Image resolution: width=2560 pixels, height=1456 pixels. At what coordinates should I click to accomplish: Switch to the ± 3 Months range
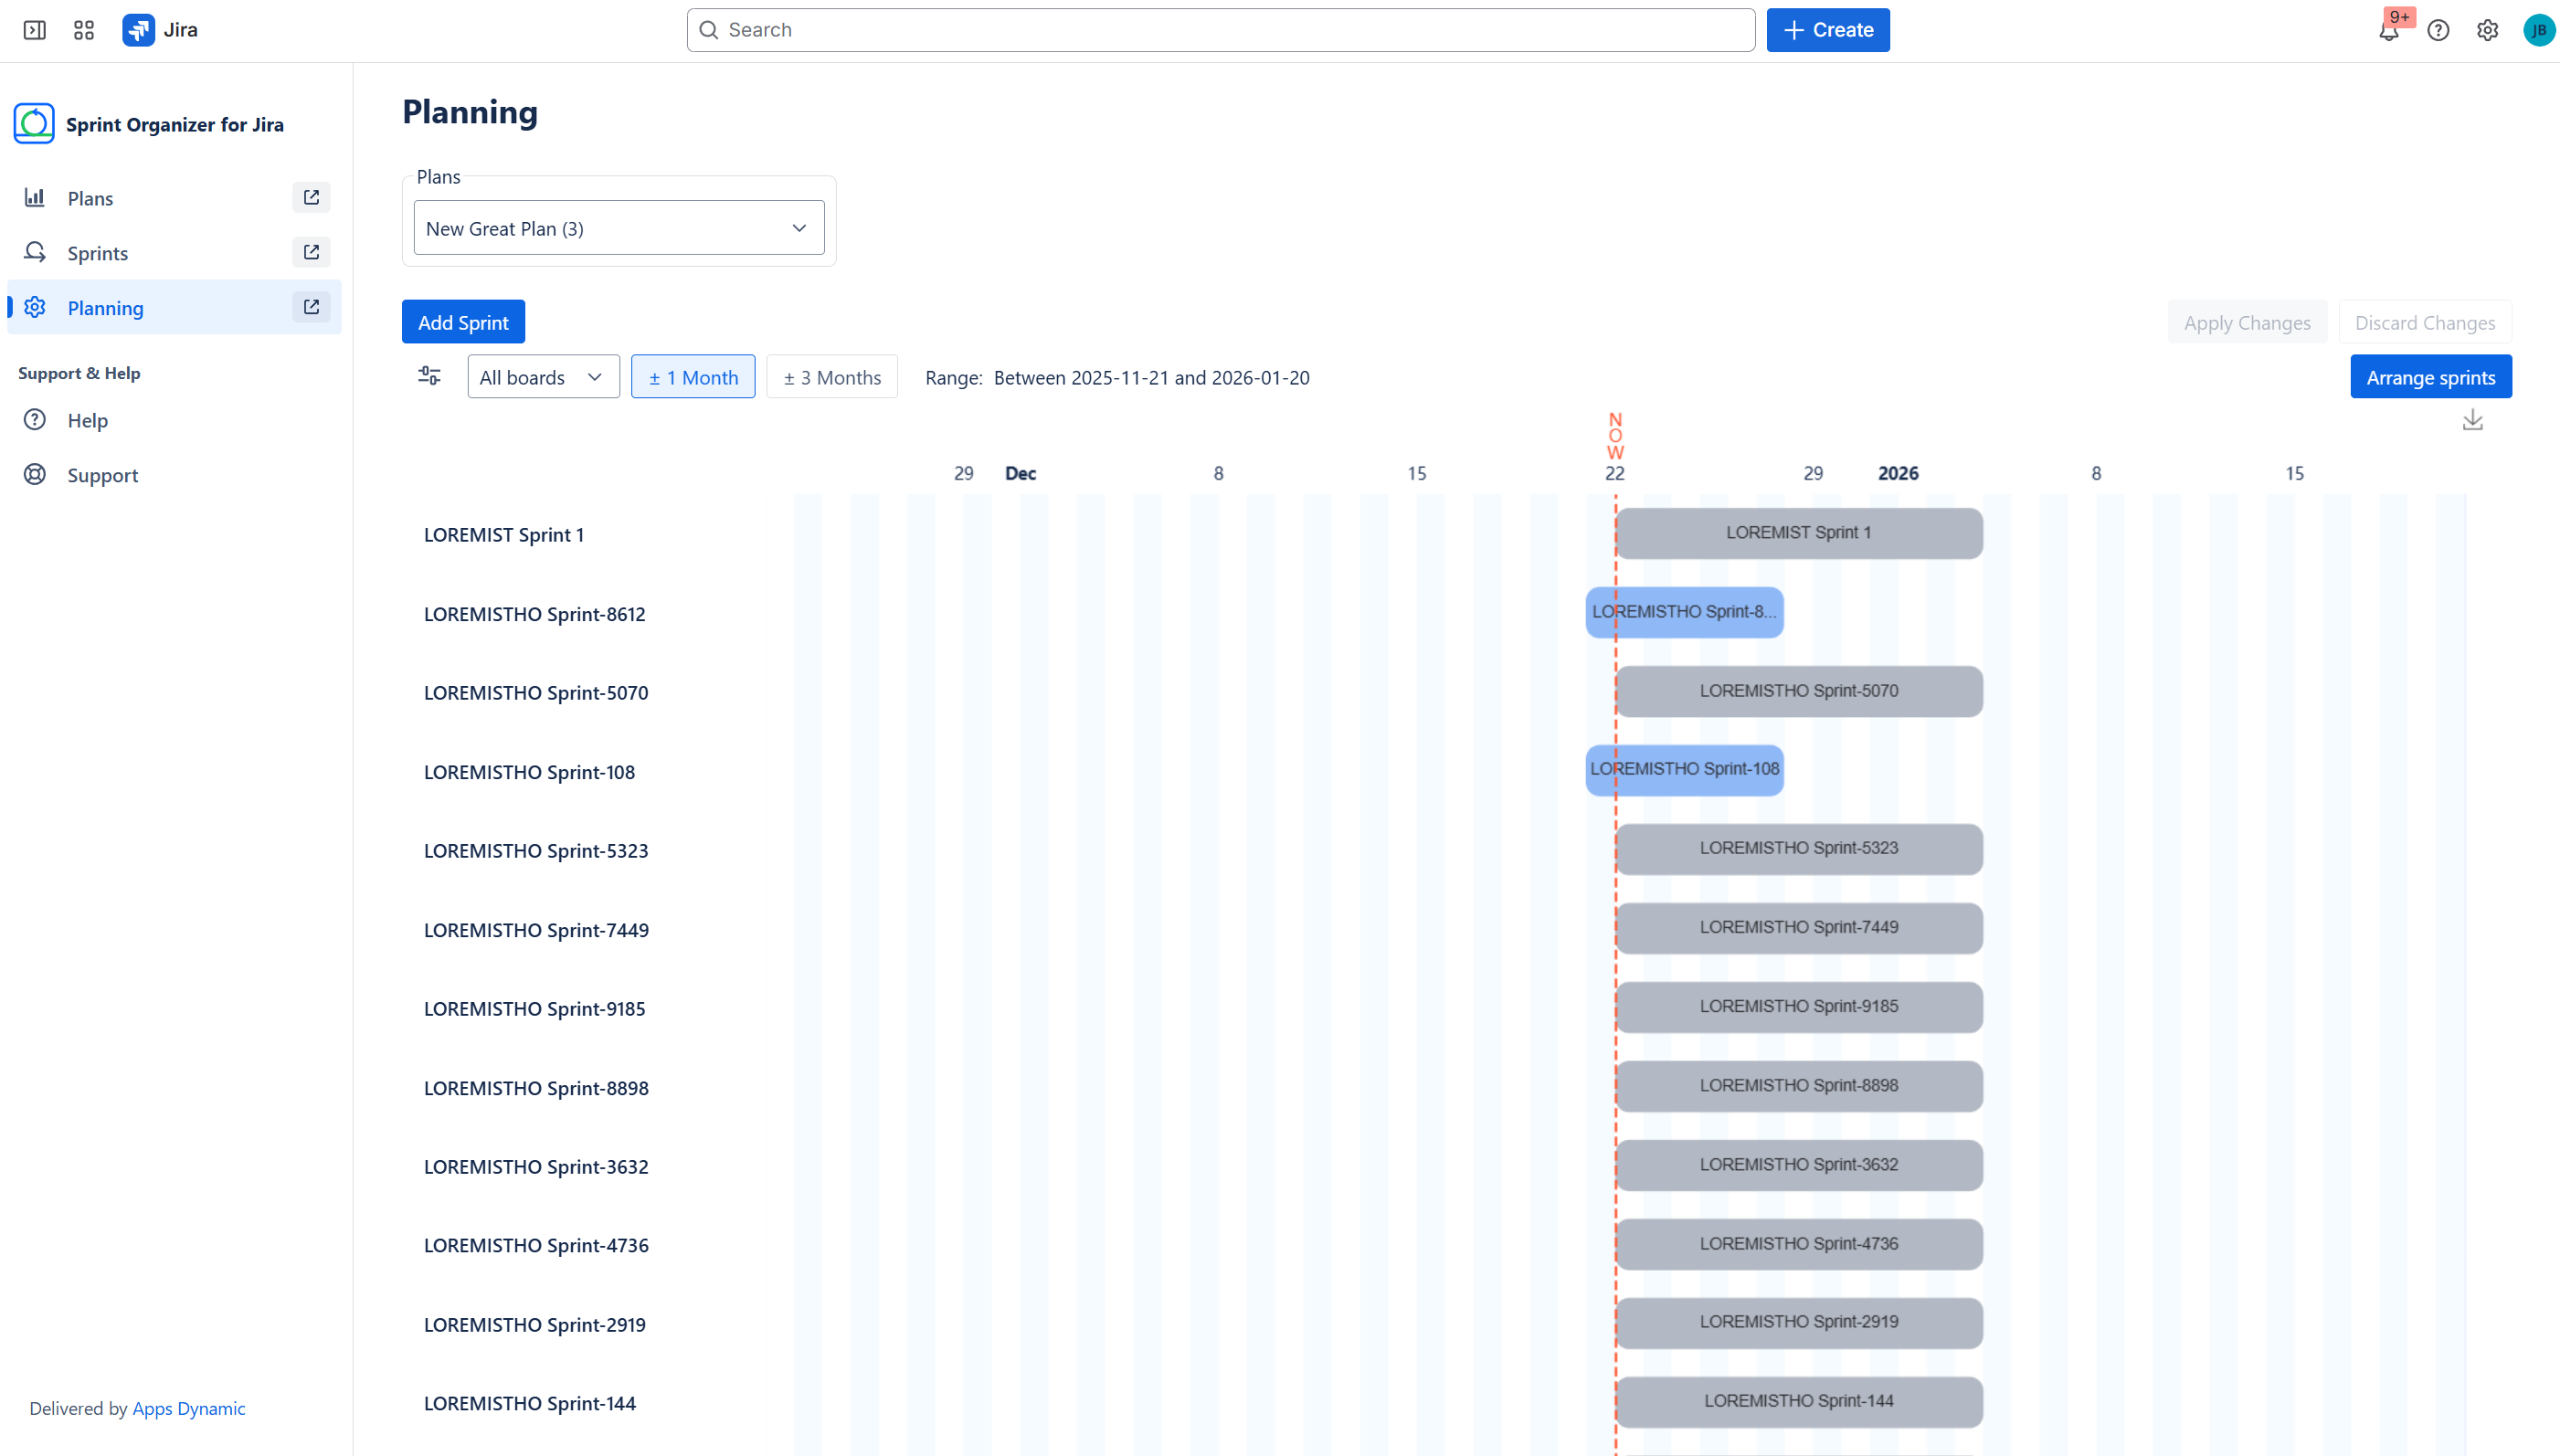coord(831,377)
